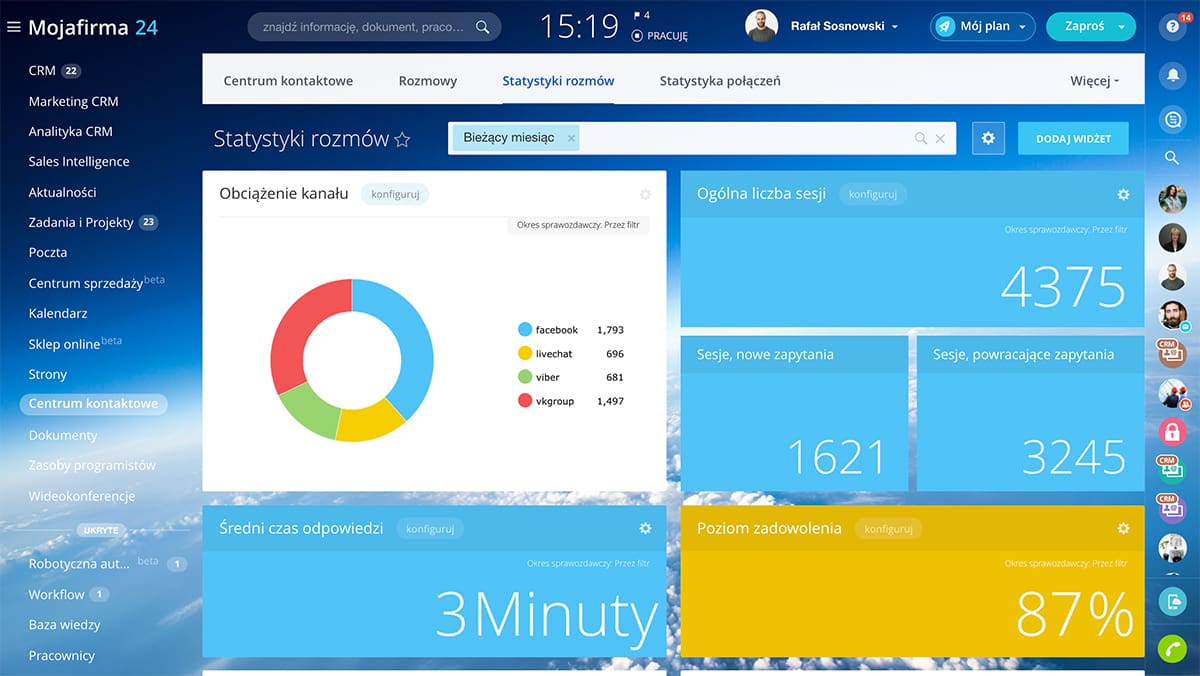The image size is (1200, 676).
Task: Click the DODAJ WIDŻET button
Action: coord(1073,139)
